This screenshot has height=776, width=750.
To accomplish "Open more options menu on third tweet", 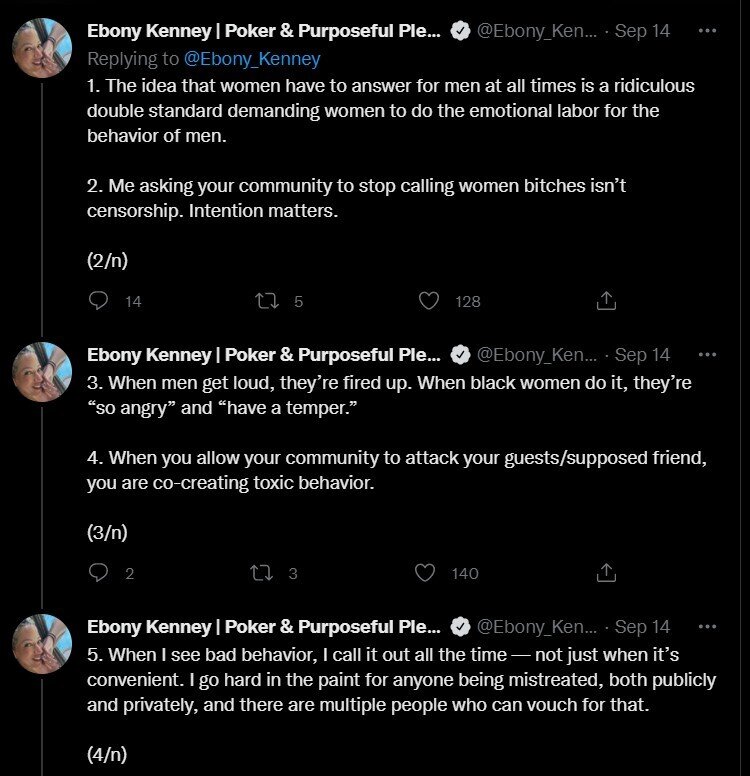I will coord(707,627).
